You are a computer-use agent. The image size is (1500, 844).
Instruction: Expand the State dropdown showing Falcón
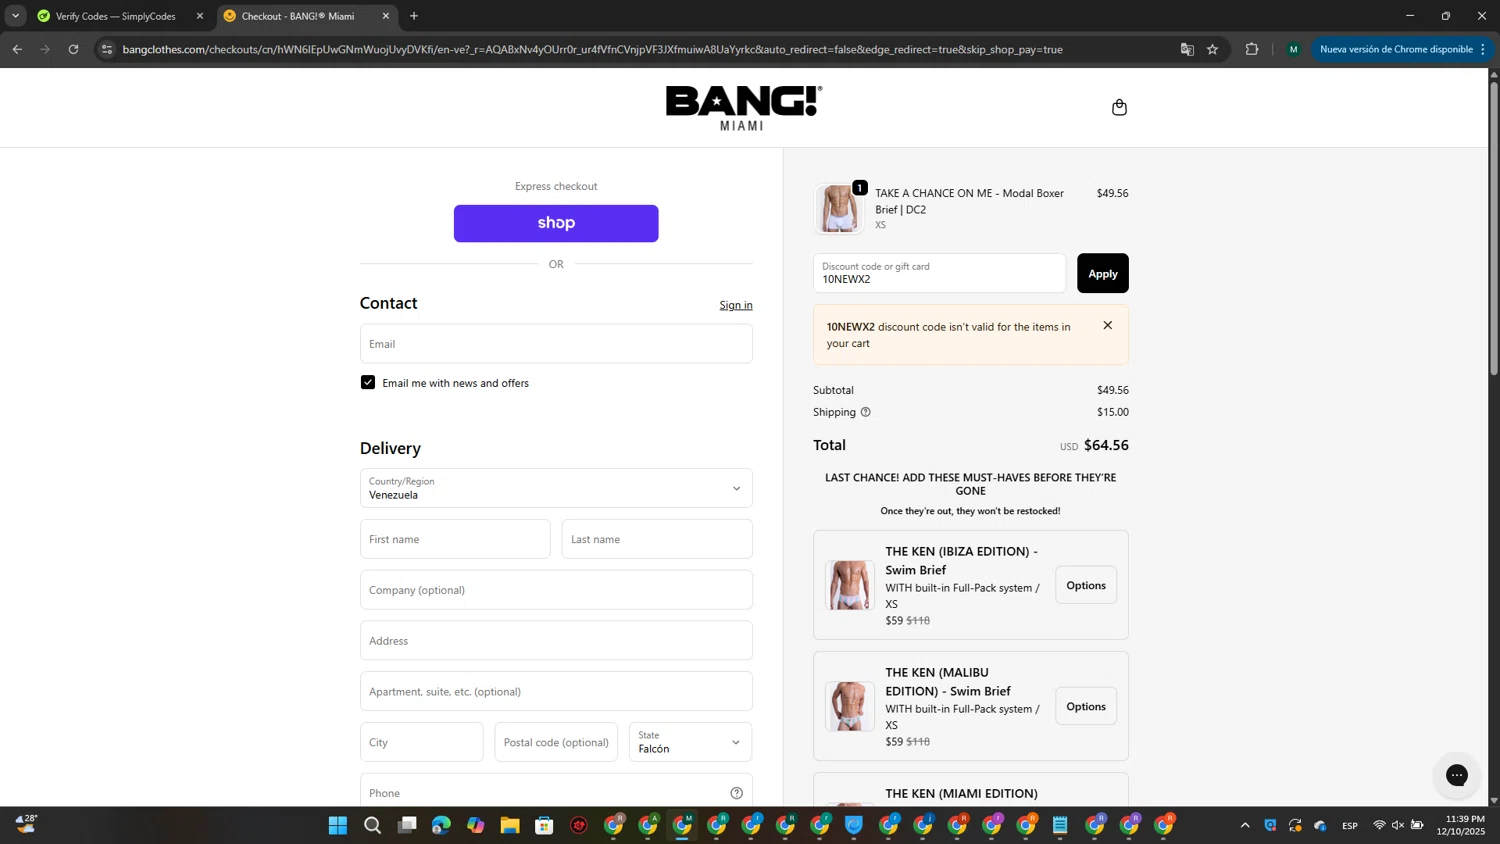(690, 742)
